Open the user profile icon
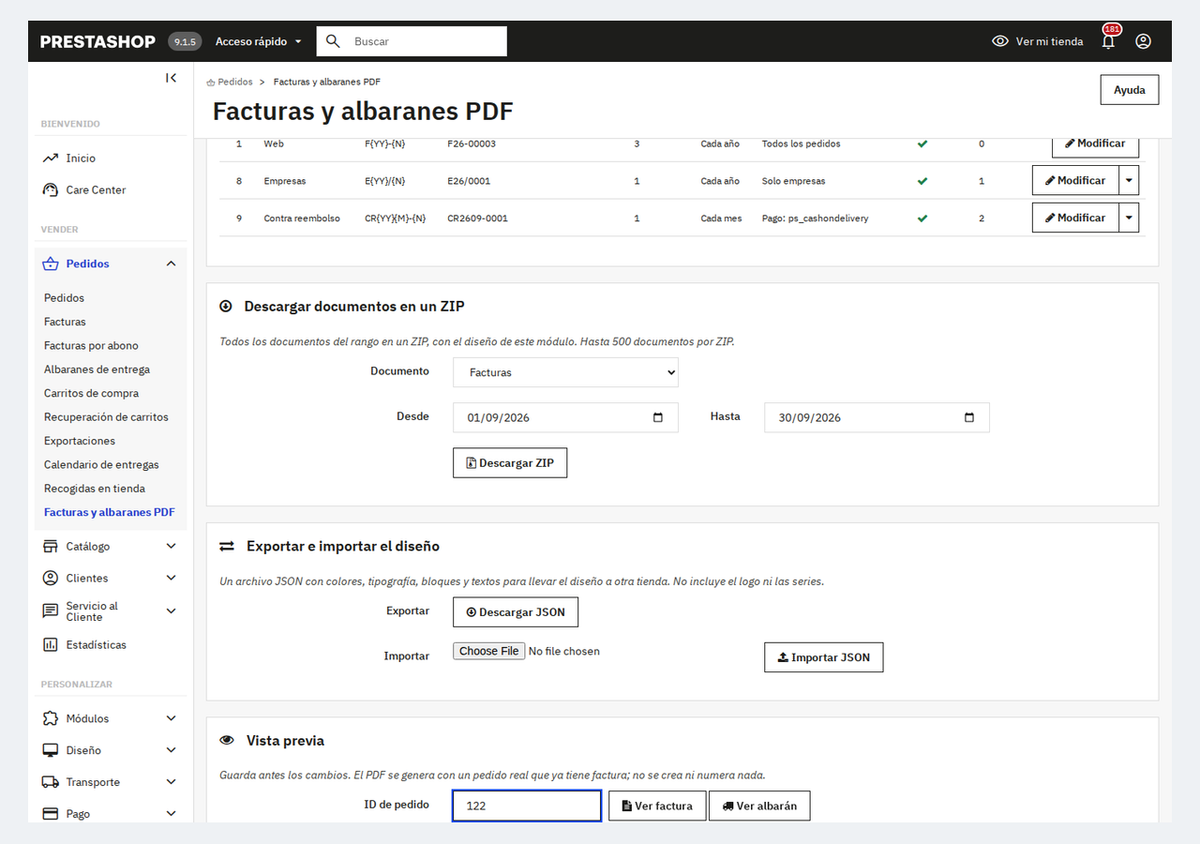This screenshot has height=844, width=1200. (1144, 42)
